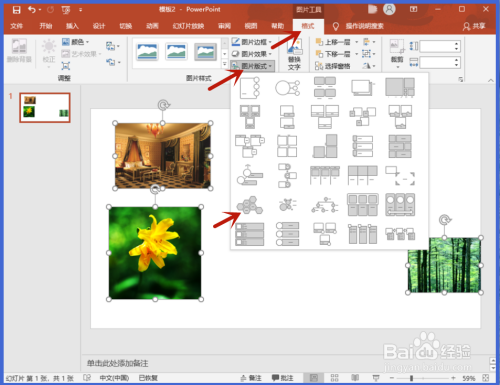Switch to the 开始 tab
500x385 pixels.
coord(46,26)
